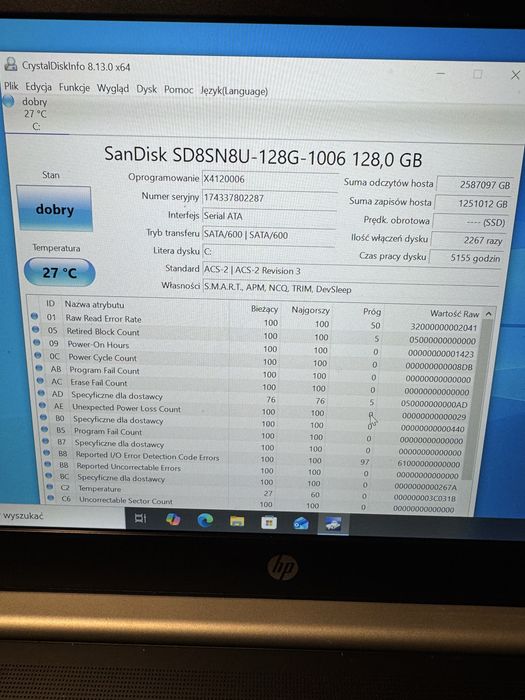Viewport: 525px width, 700px height.
Task: Click the power-on count 2267 razy
Action: pyautogui.click(x=468, y=240)
